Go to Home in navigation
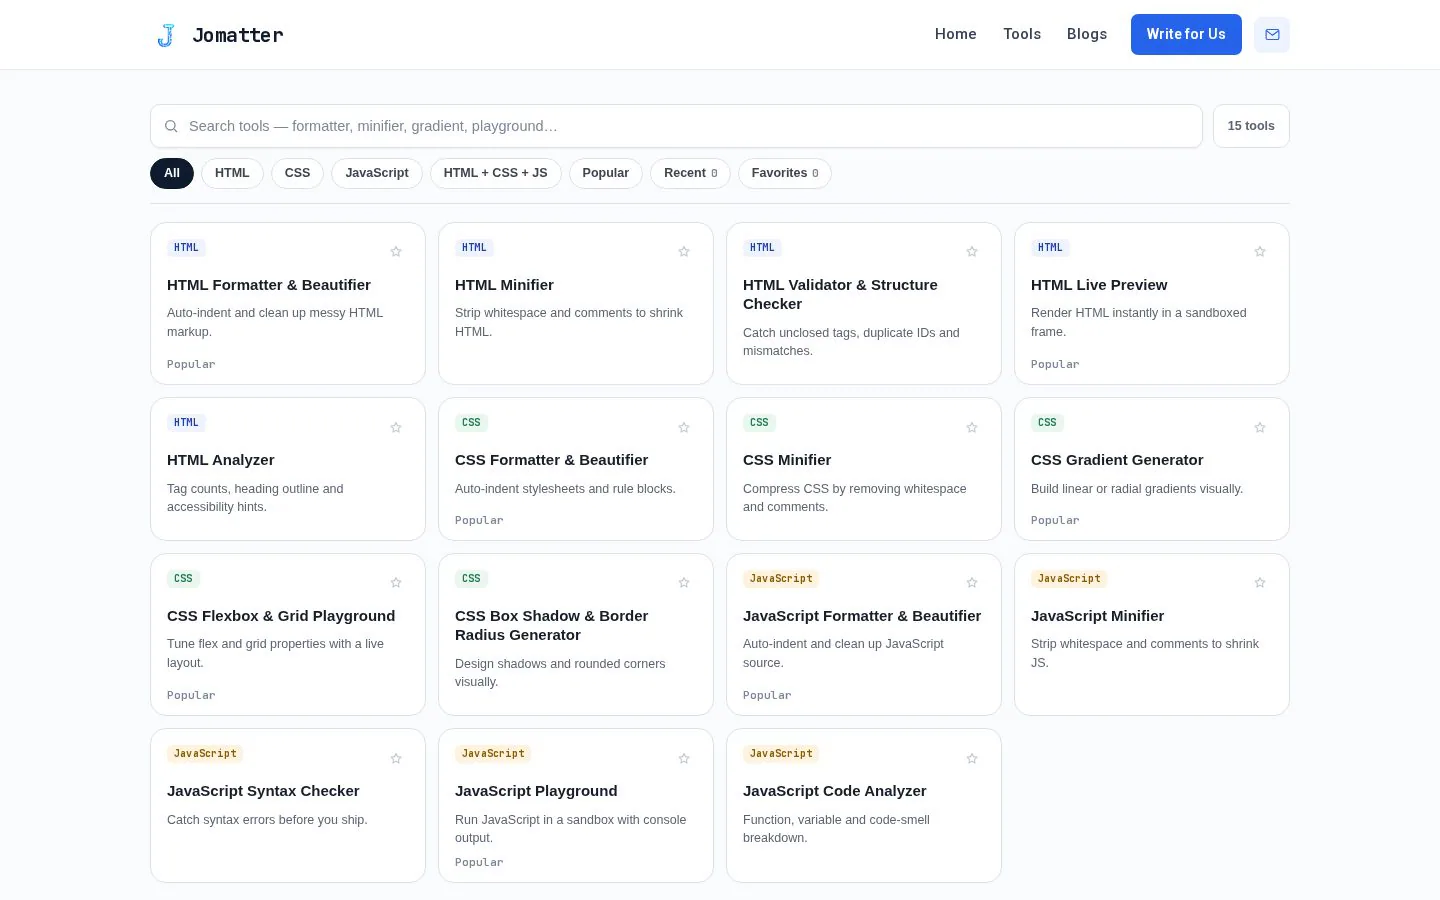 point(956,34)
